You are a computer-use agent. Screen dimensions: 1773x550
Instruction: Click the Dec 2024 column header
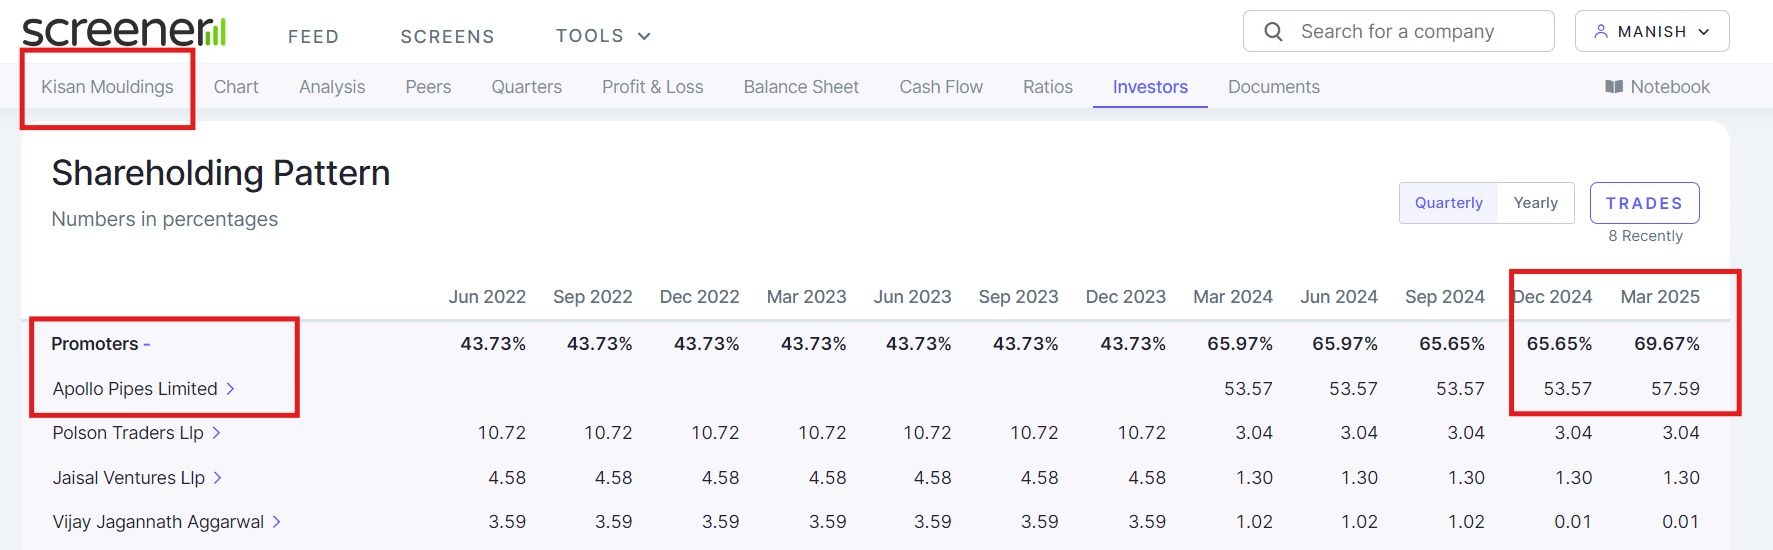[x=1552, y=297]
